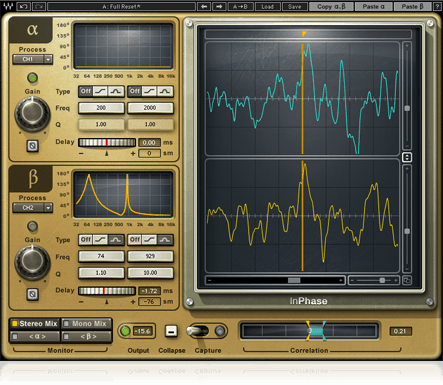Viewport: 443px width, 385px height.
Task: Enable Stereo Mix monitor
Action: coord(35,324)
